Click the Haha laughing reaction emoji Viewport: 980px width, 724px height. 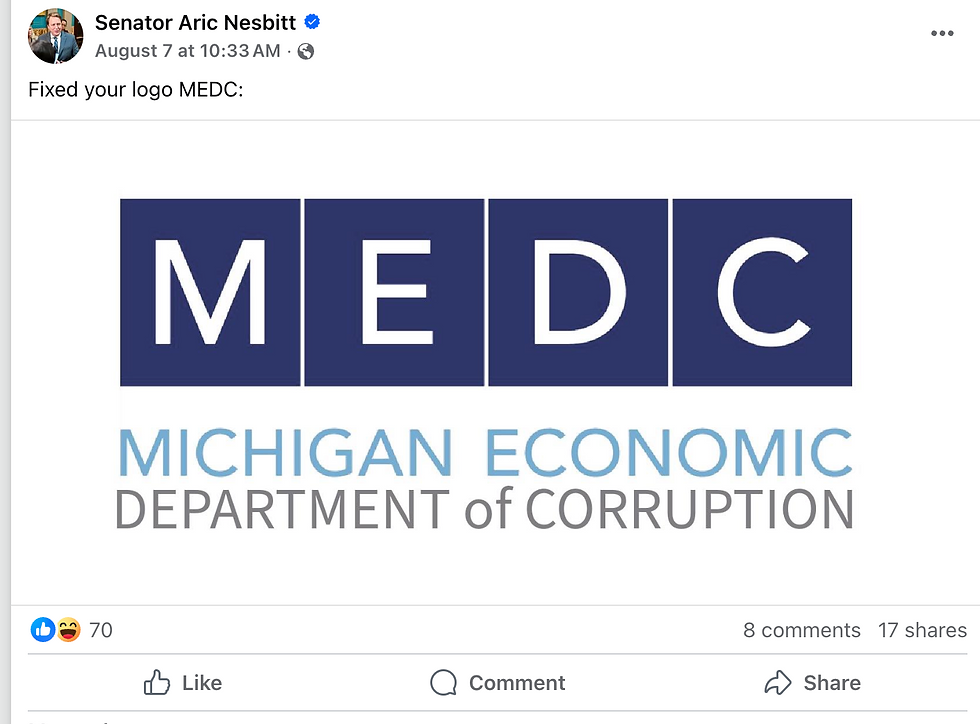[68, 630]
